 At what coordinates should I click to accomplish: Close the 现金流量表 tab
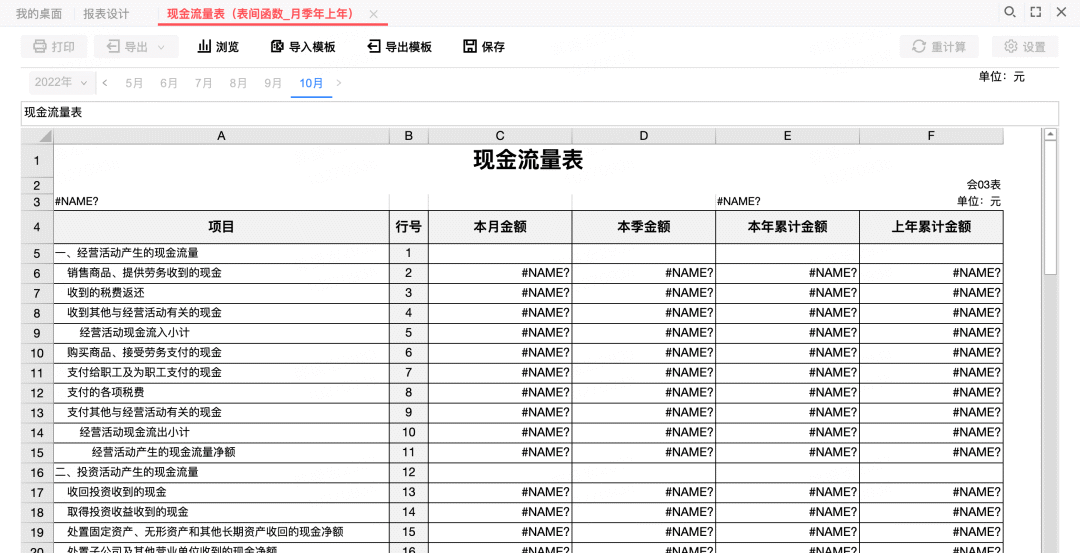pyautogui.click(x=373, y=14)
